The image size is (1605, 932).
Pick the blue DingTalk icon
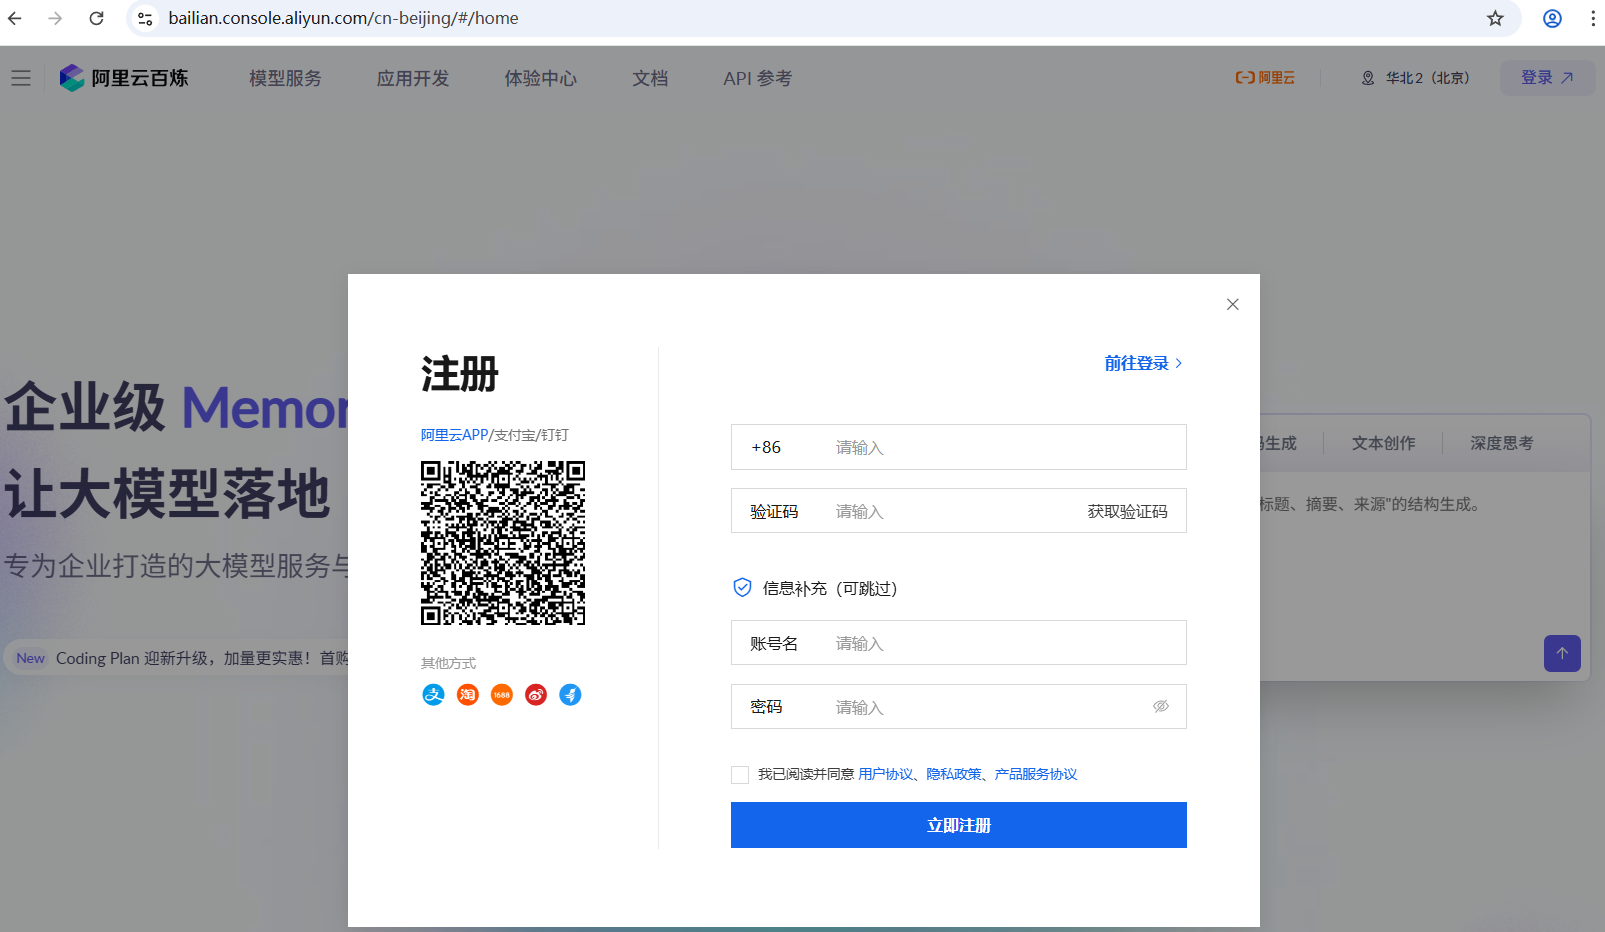[x=570, y=695]
